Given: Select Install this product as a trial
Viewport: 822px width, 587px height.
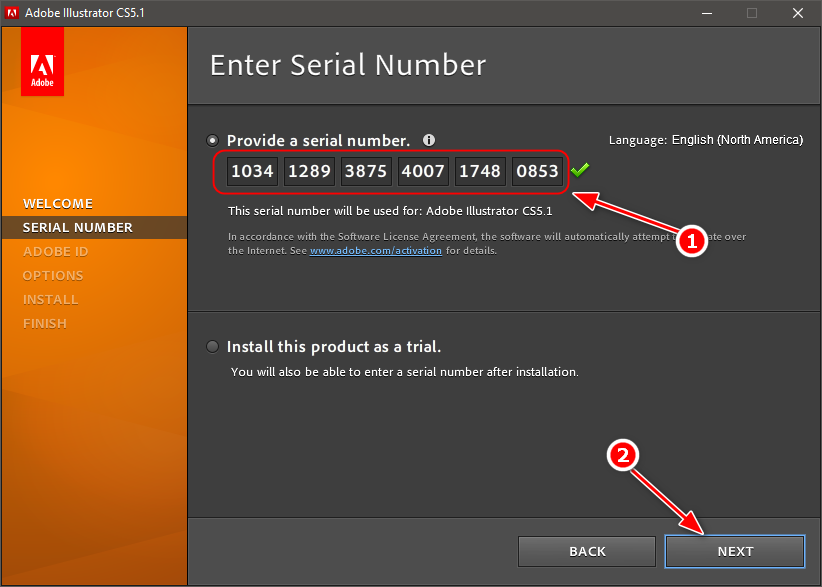Looking at the screenshot, I should click(212, 347).
